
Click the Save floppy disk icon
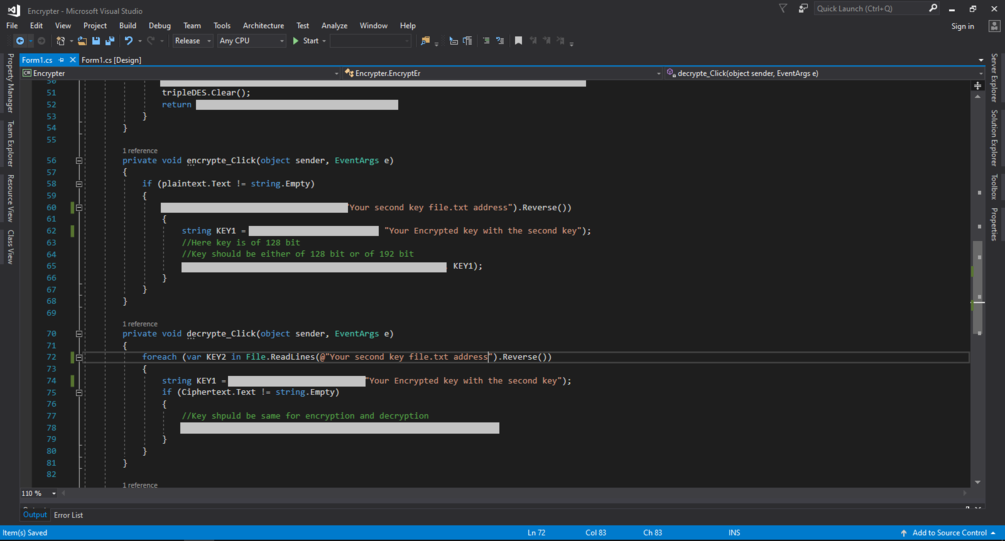[x=96, y=41]
